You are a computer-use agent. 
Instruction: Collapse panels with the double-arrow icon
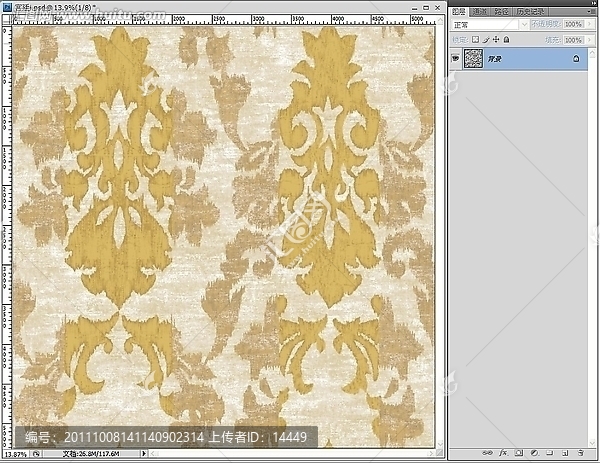click(x=593, y=2)
